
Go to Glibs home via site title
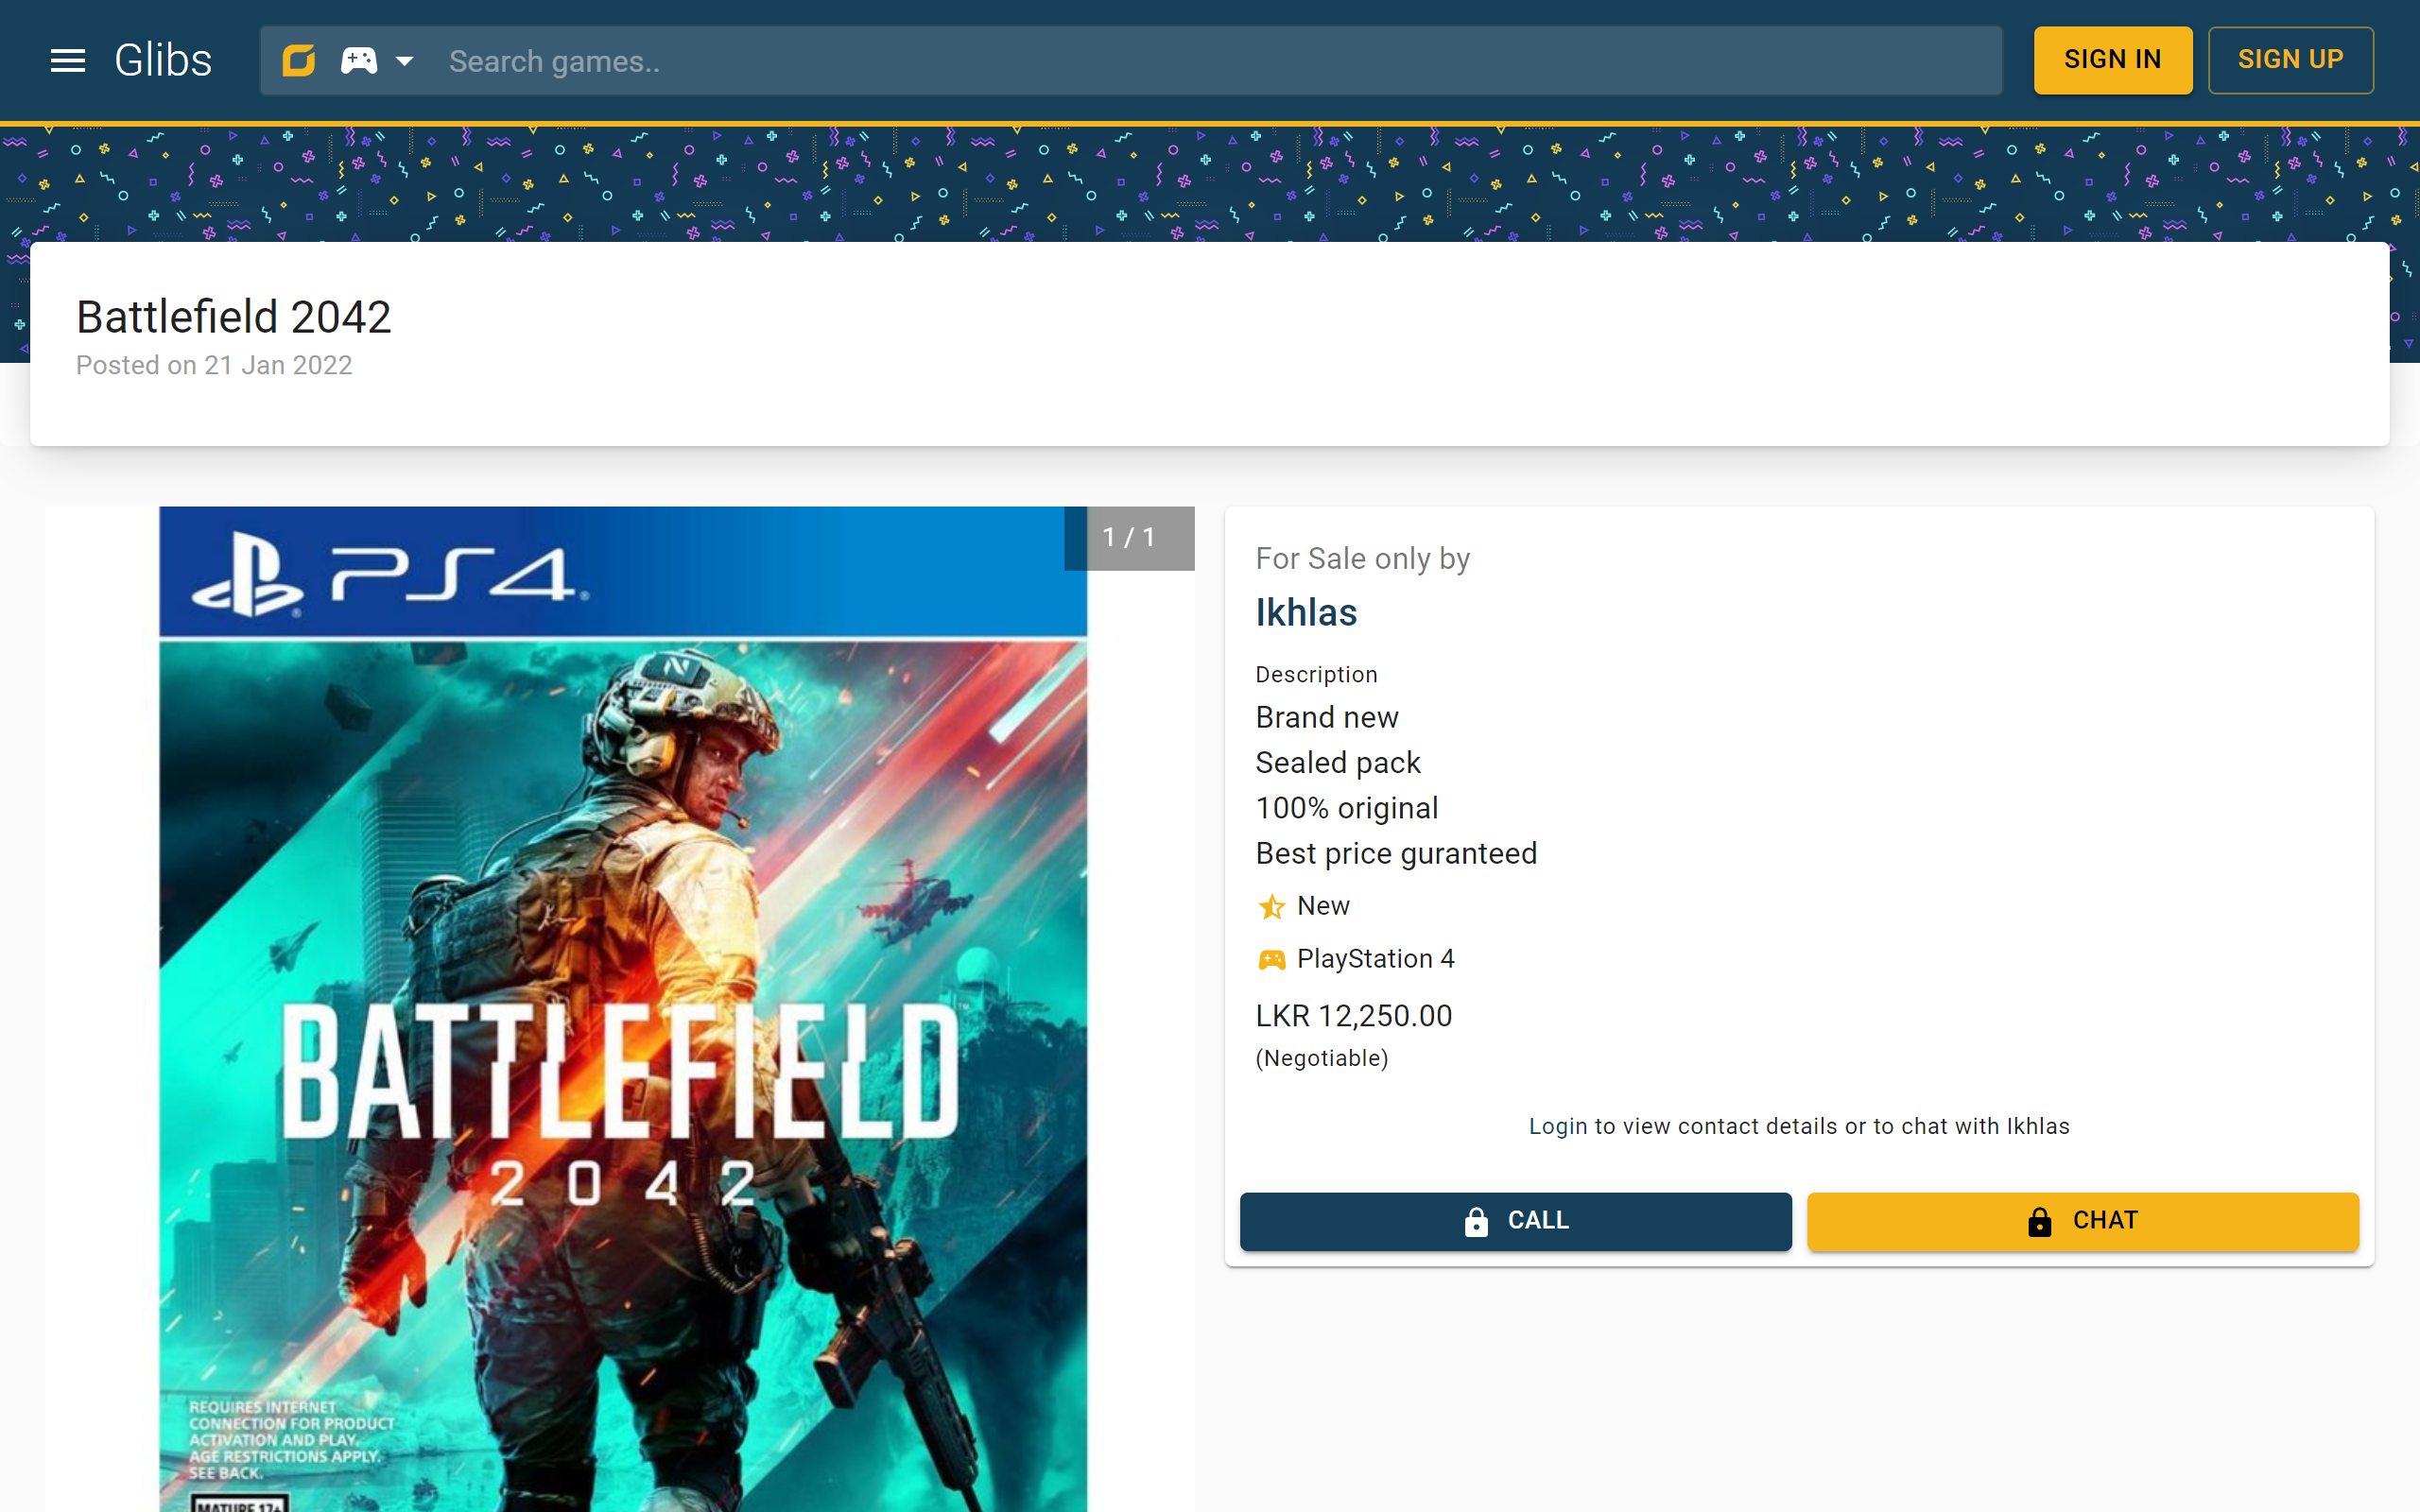(163, 61)
